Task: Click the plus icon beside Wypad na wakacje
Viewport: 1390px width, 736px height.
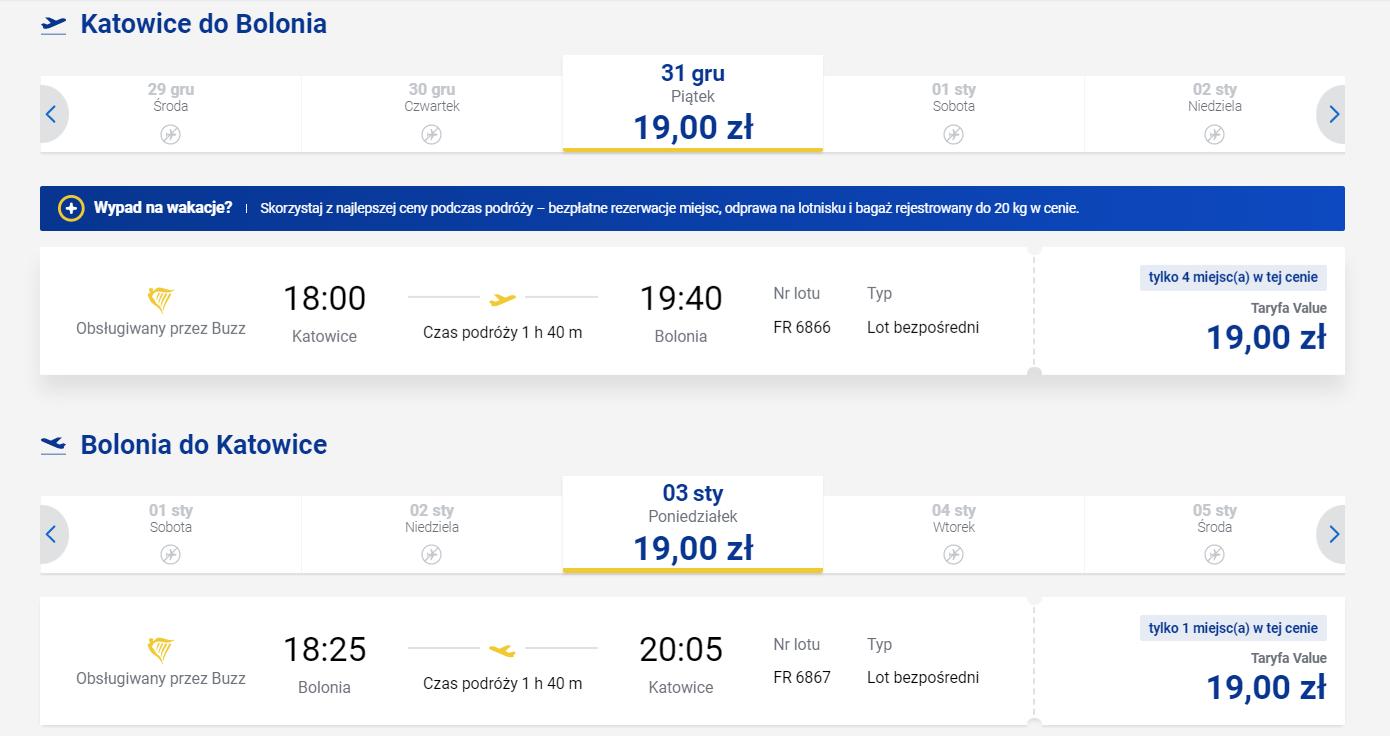Action: [x=71, y=208]
